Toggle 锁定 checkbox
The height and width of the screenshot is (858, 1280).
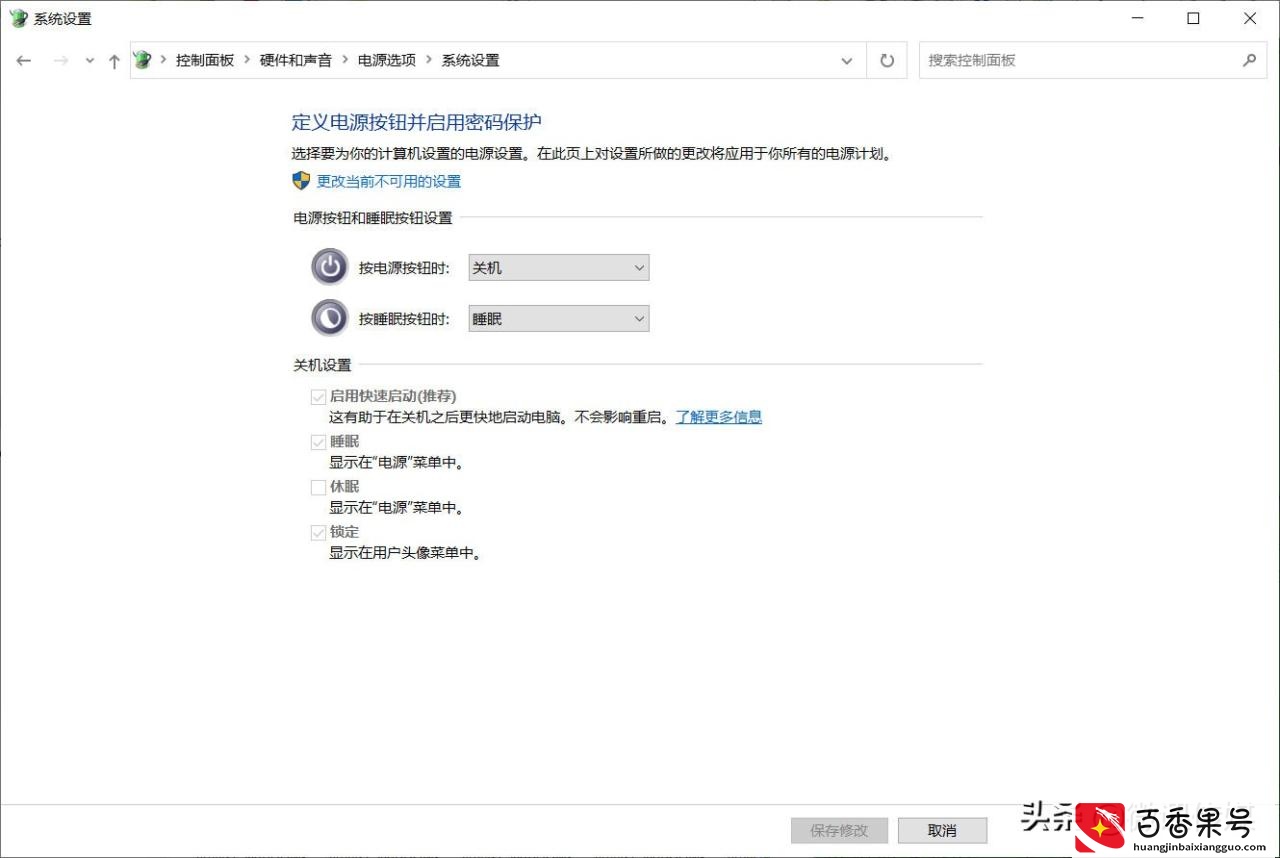click(x=319, y=533)
